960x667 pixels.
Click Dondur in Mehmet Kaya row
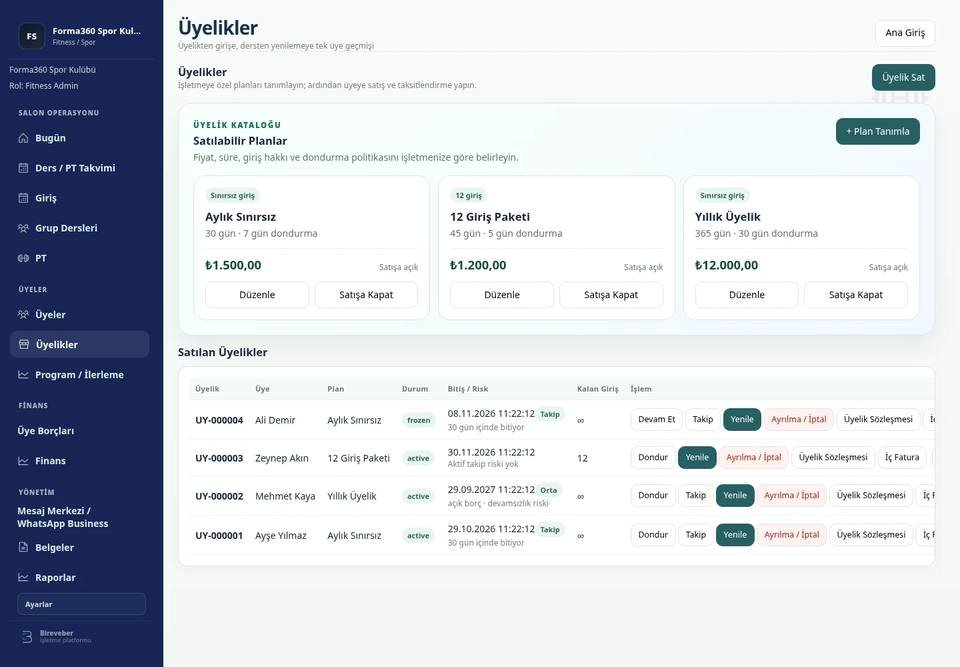click(653, 496)
